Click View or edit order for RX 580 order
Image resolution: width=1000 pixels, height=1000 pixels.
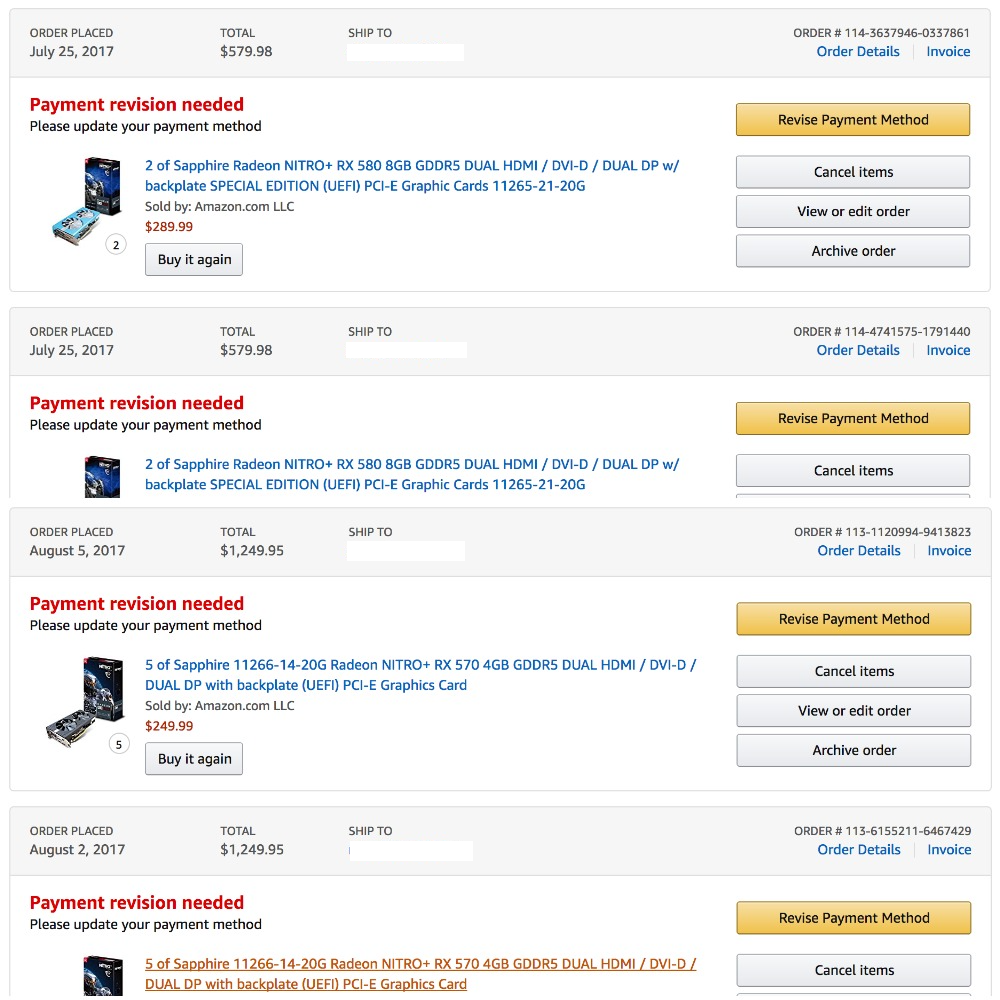click(x=853, y=211)
